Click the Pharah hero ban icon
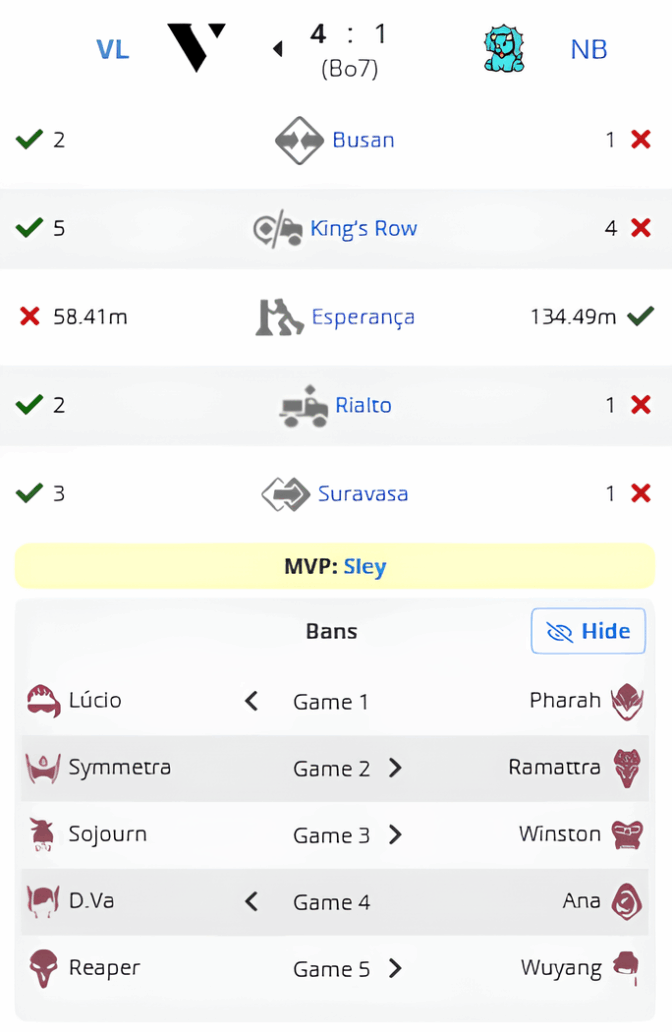Viewport: 672px width, 1032px height. point(627,701)
